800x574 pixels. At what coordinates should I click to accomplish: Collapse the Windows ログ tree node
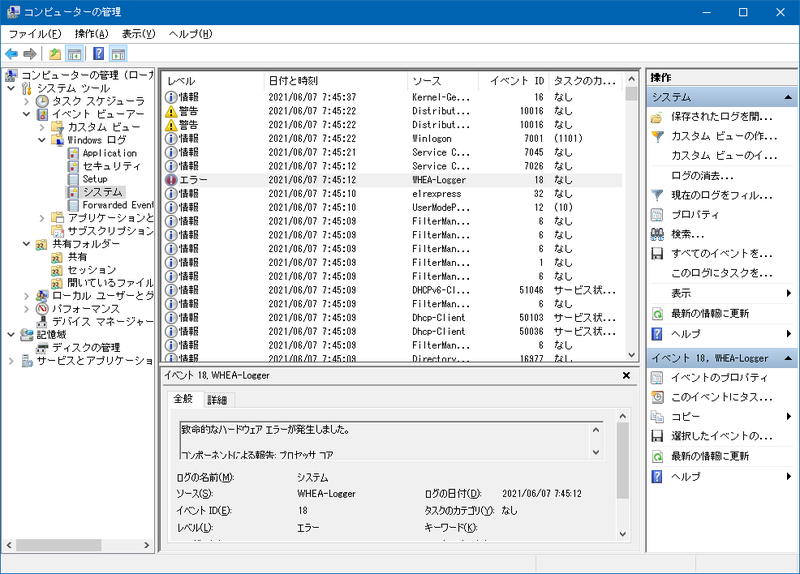(42, 140)
